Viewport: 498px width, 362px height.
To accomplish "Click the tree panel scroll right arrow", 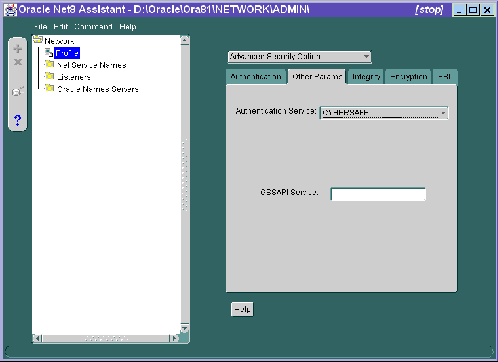I will tap(174, 339).
